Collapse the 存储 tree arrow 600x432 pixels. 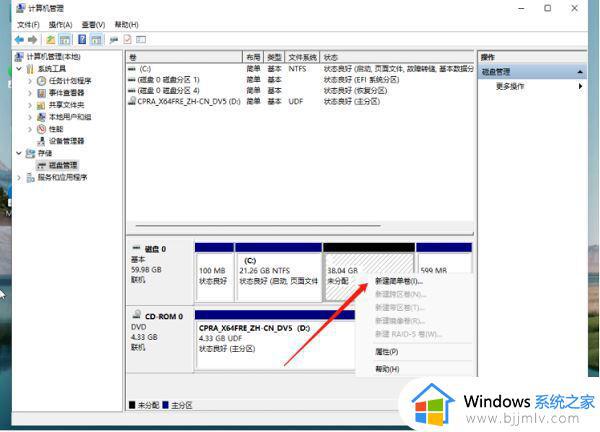click(19, 153)
